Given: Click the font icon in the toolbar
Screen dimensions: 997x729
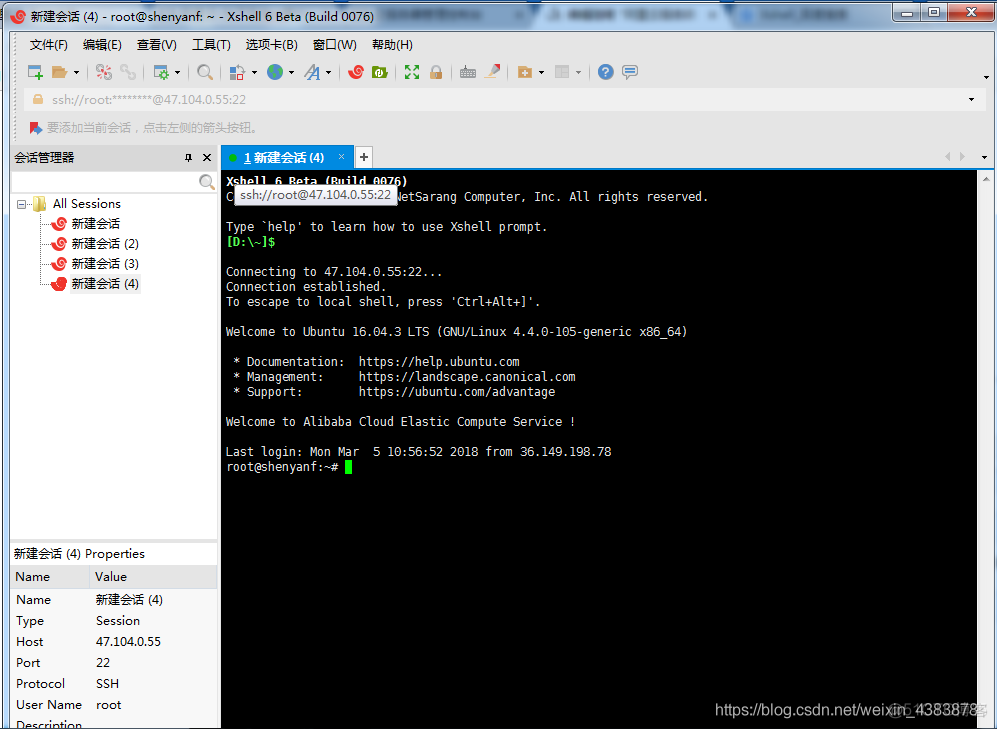Looking at the screenshot, I should [312, 72].
